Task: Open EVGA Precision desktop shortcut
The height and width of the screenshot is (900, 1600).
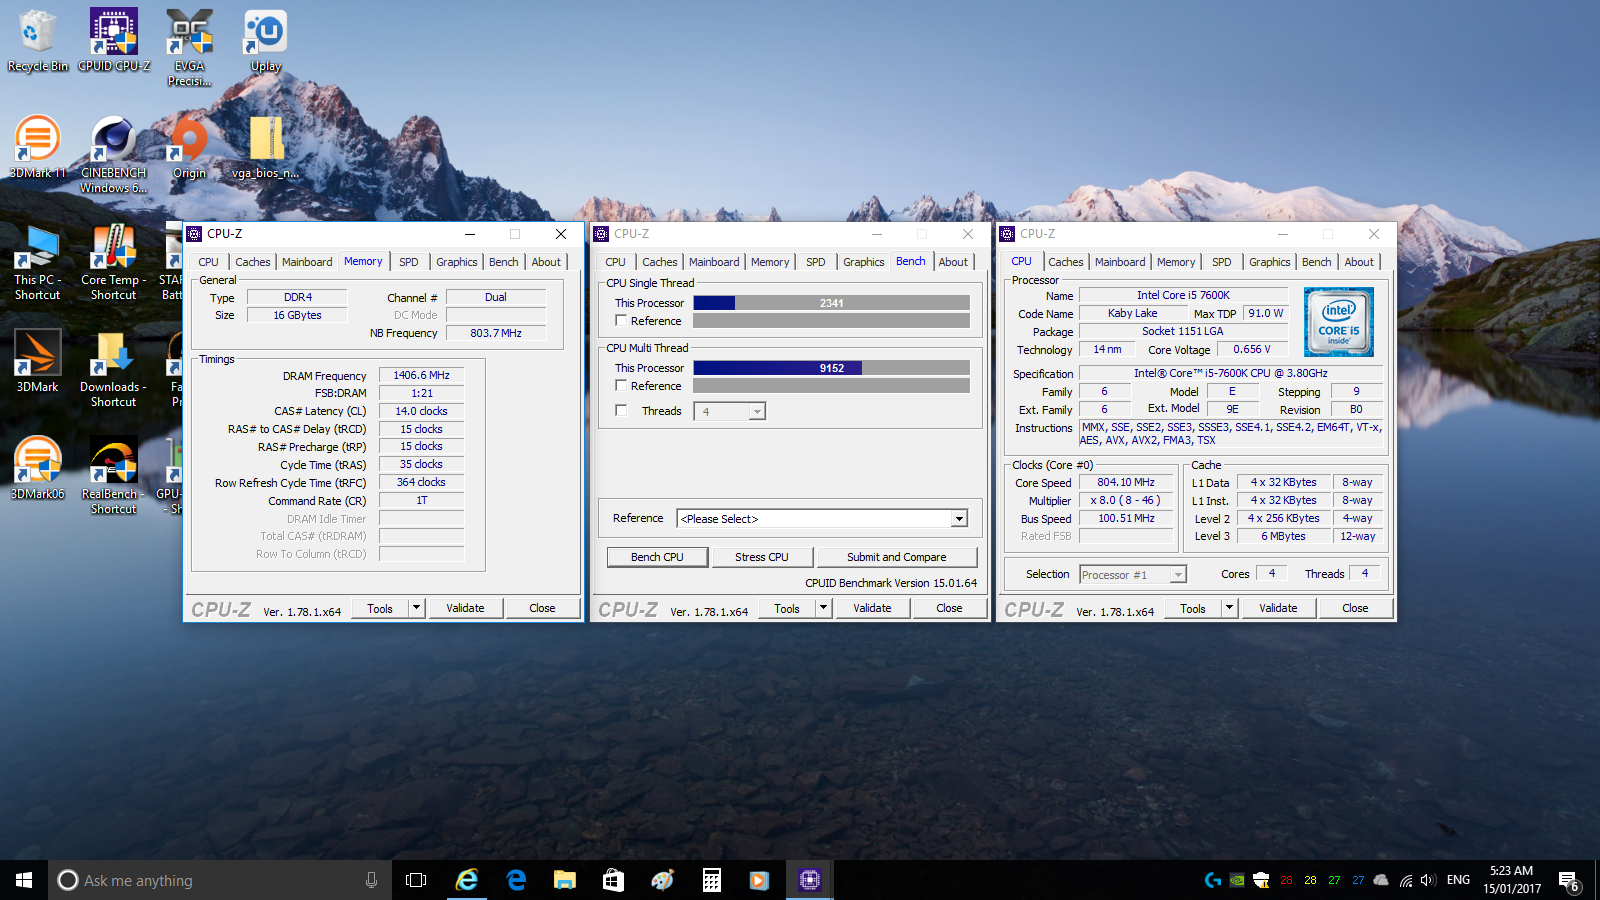Action: pyautogui.click(x=189, y=47)
